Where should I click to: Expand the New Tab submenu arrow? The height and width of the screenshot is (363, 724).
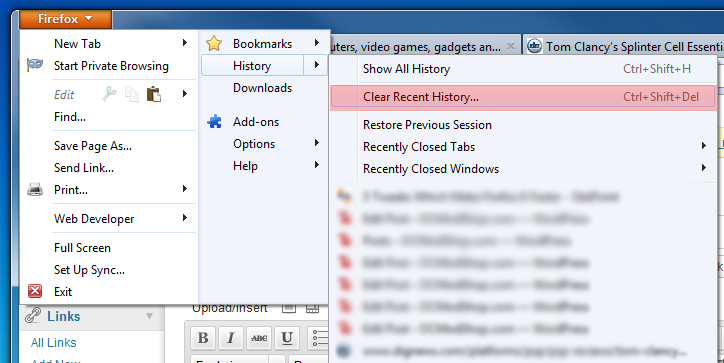click(185, 43)
